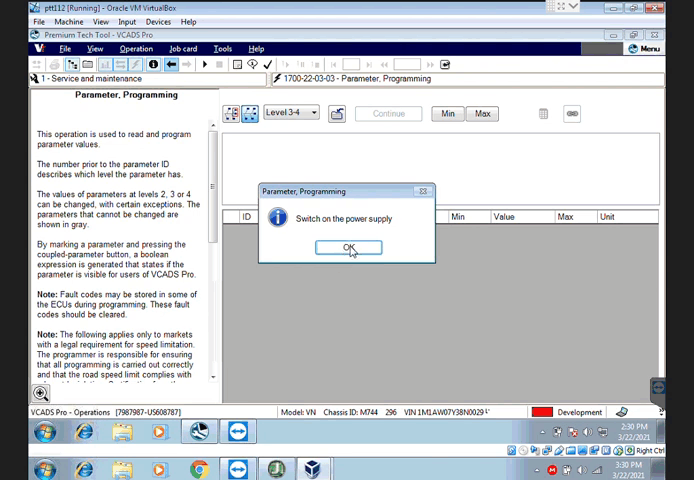Open the Level 3-4 dropdown
The height and width of the screenshot is (480, 694).
pyautogui.click(x=291, y=112)
